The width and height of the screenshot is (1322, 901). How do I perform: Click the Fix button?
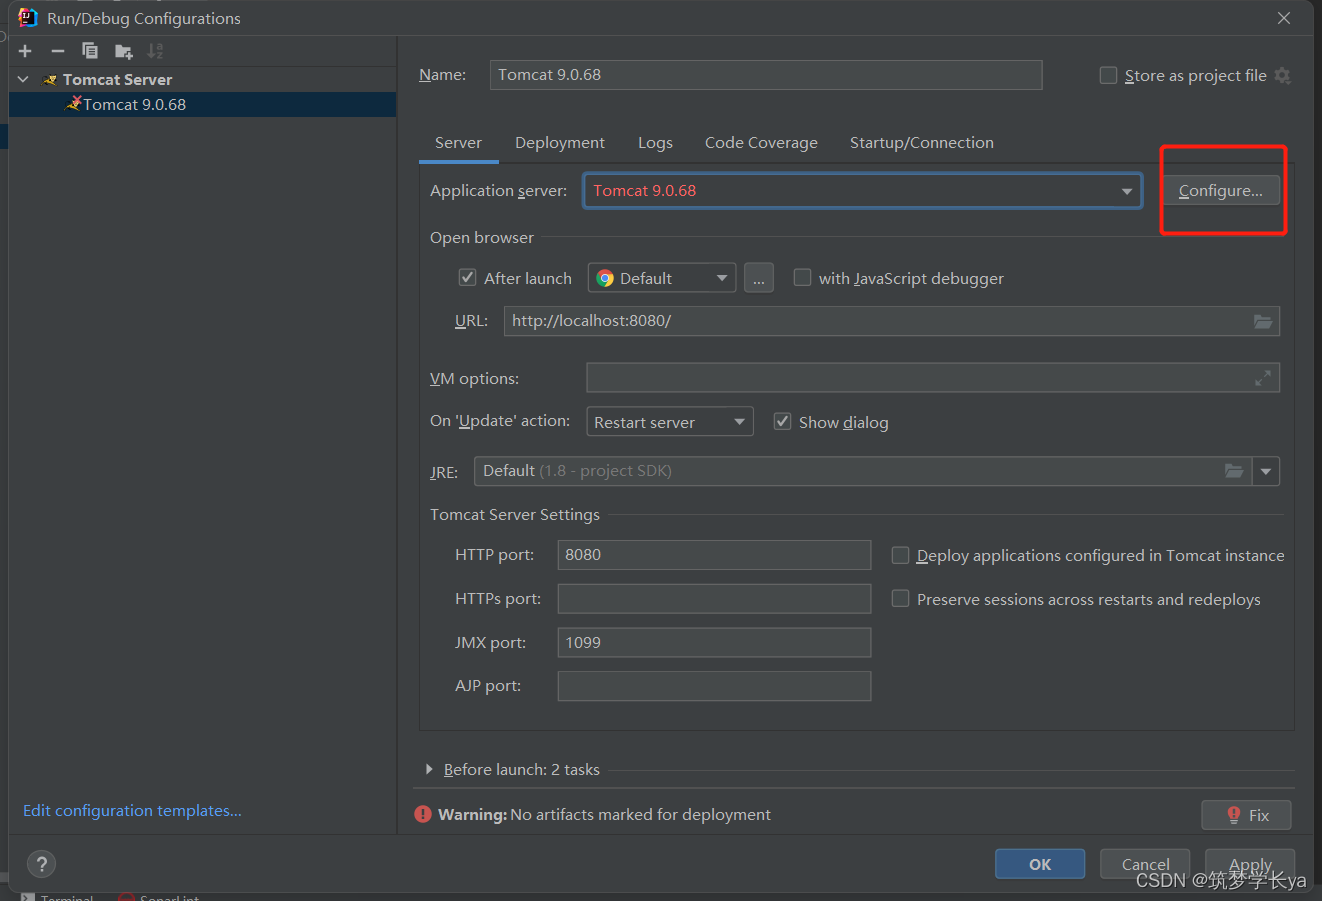point(1246,815)
